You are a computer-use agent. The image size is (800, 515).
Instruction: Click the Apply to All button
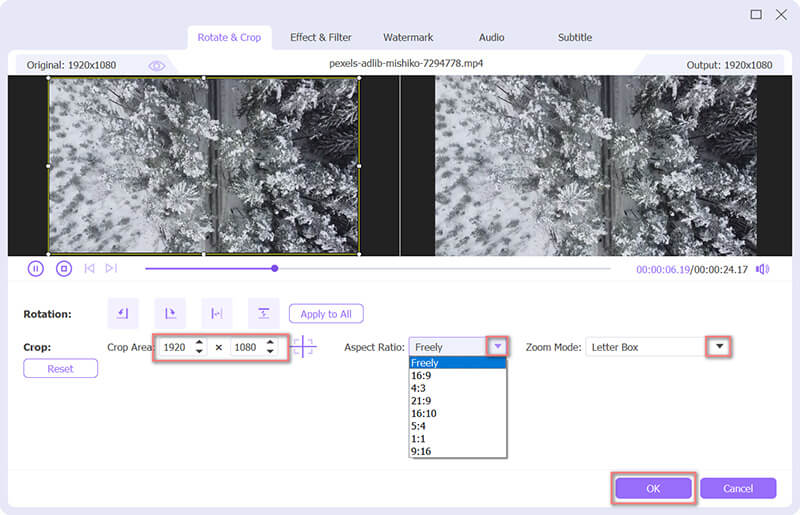pos(326,314)
